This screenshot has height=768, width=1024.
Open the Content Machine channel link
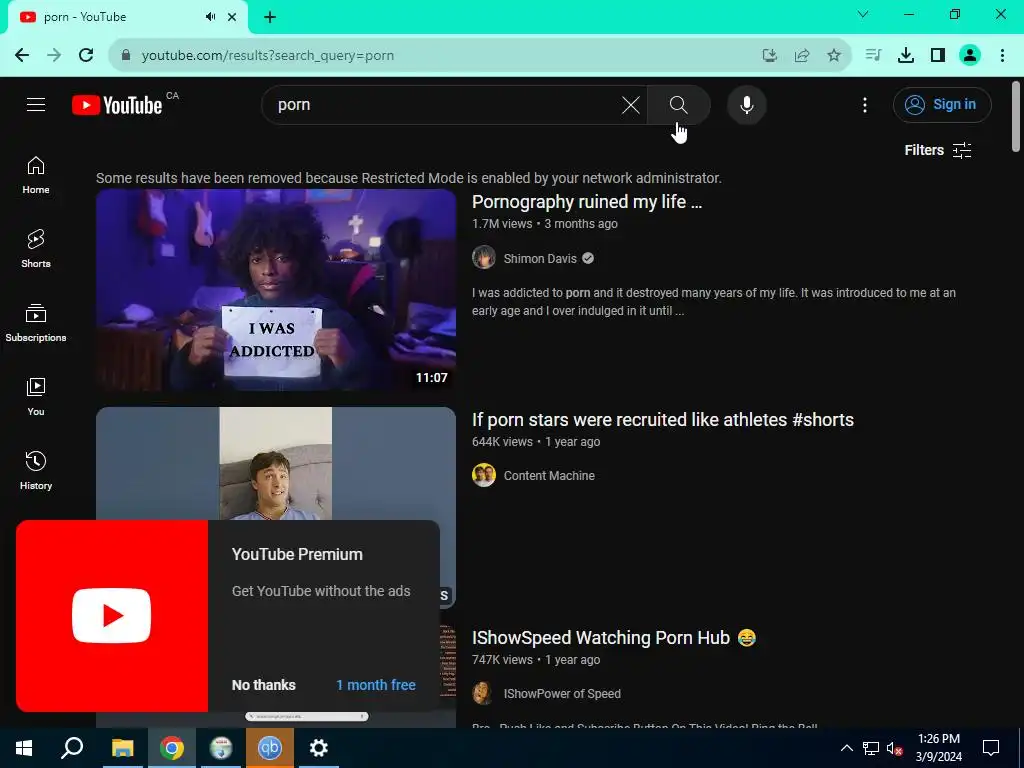tap(549, 476)
